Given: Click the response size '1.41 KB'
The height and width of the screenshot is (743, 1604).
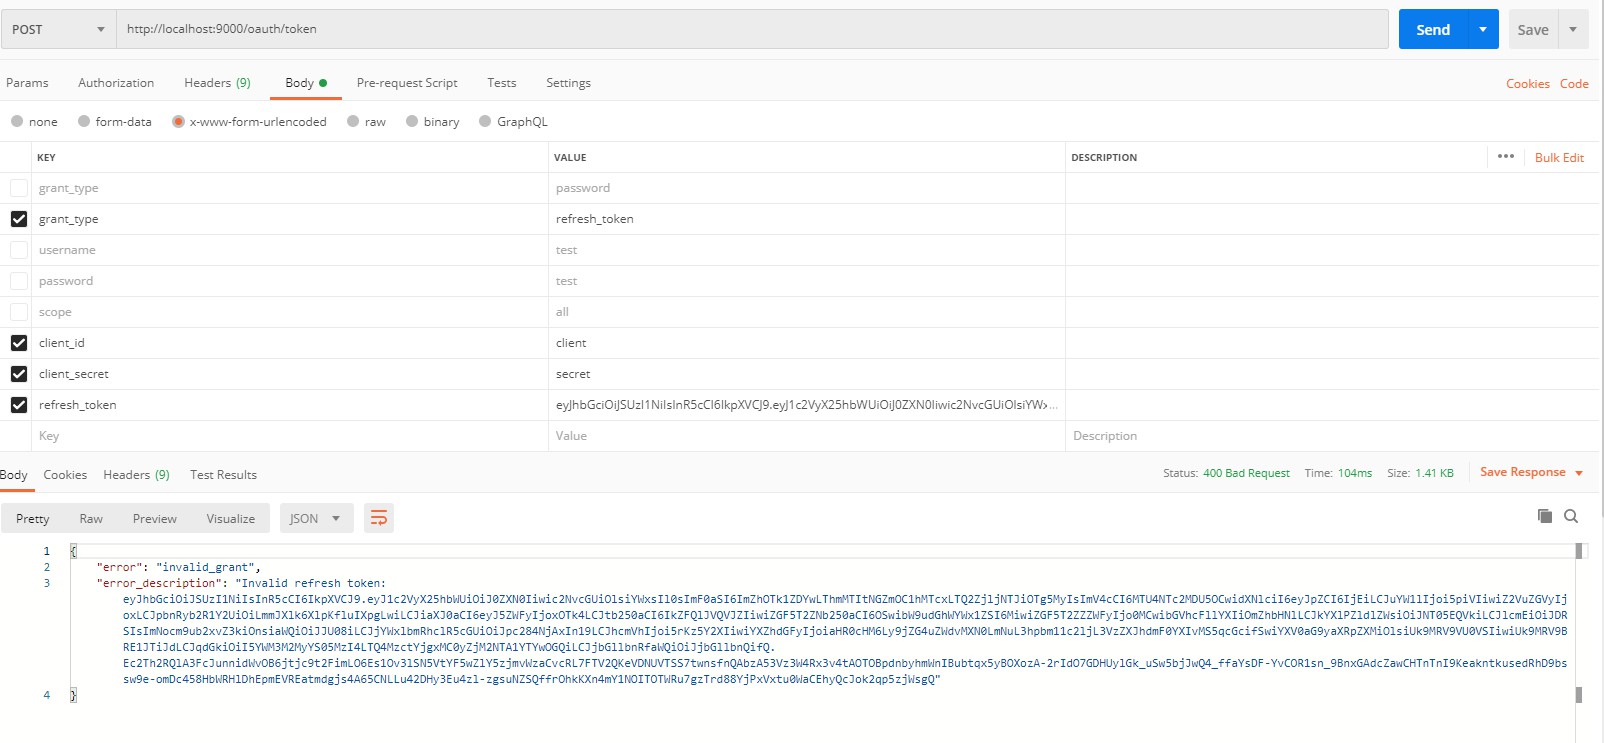Looking at the screenshot, I should tap(1434, 473).
